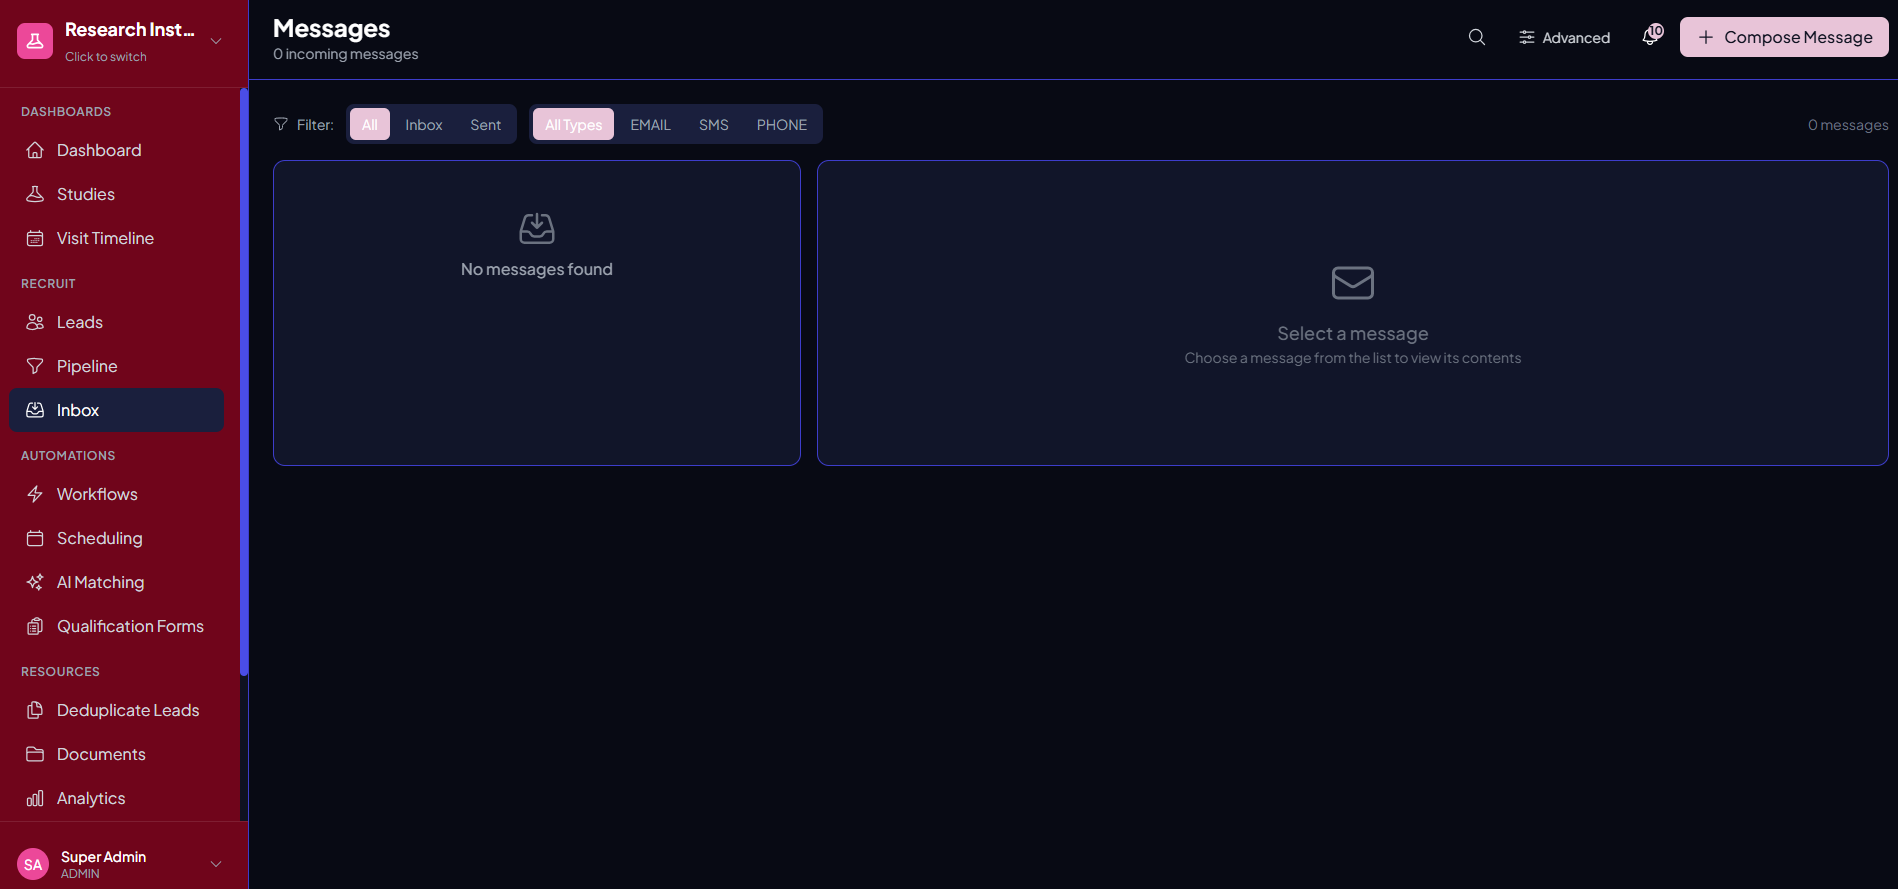
Task: Open the Pipeline section
Action: pos(117,366)
